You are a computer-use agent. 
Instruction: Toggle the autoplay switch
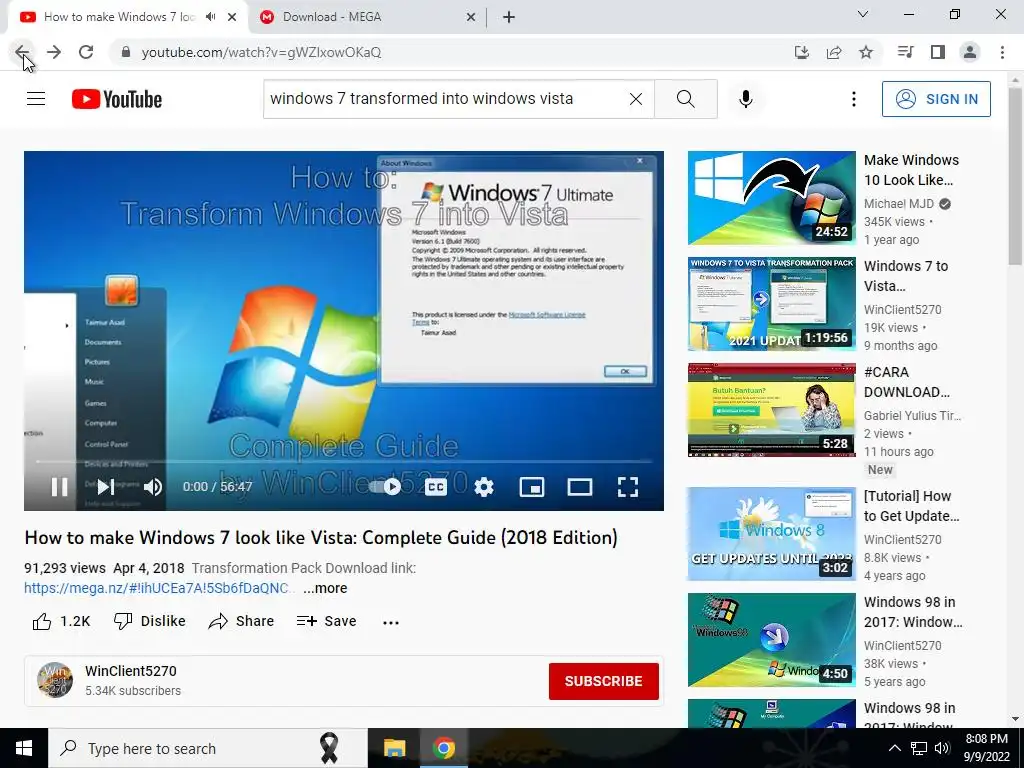point(385,487)
